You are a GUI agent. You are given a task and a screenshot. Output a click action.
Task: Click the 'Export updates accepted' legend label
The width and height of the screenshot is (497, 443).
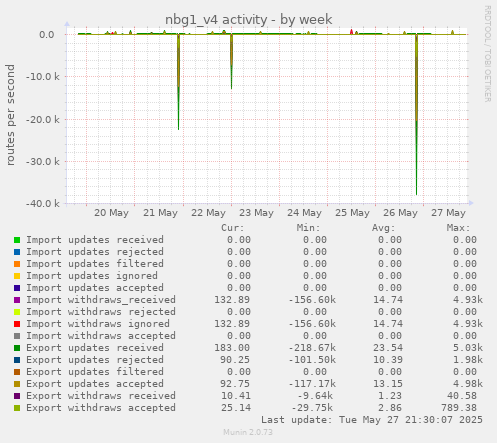95,384
